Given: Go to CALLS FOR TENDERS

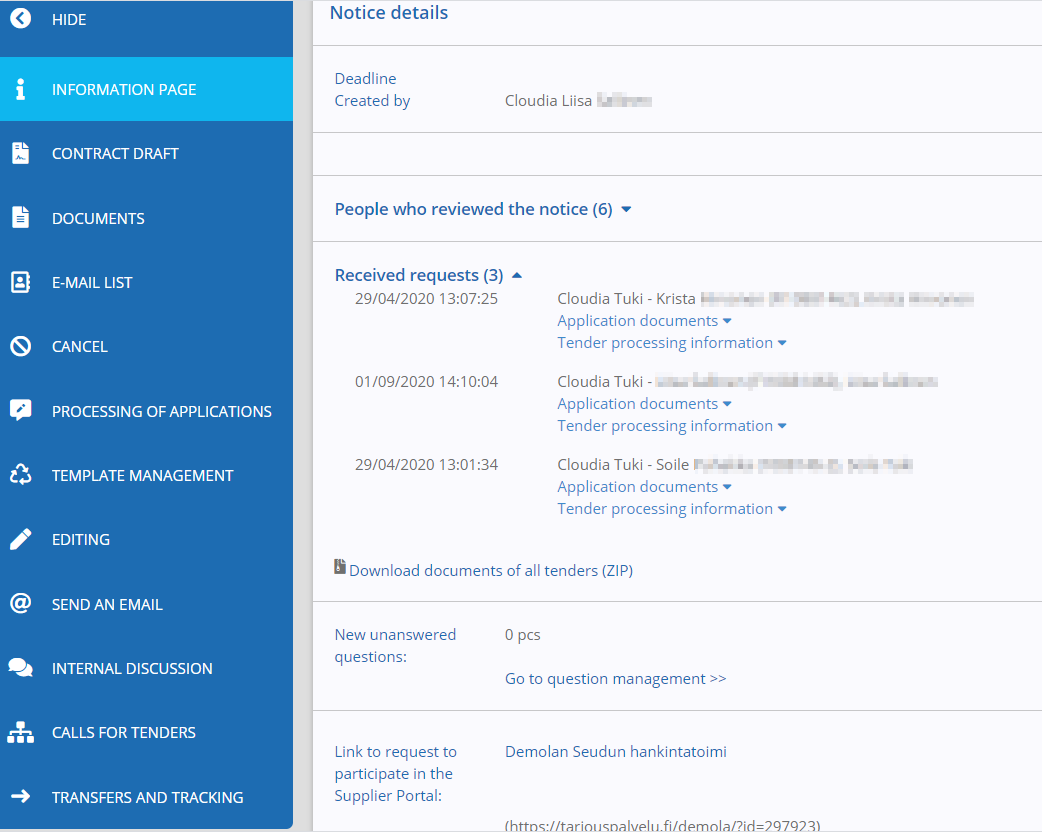Looking at the screenshot, I should click(x=146, y=732).
